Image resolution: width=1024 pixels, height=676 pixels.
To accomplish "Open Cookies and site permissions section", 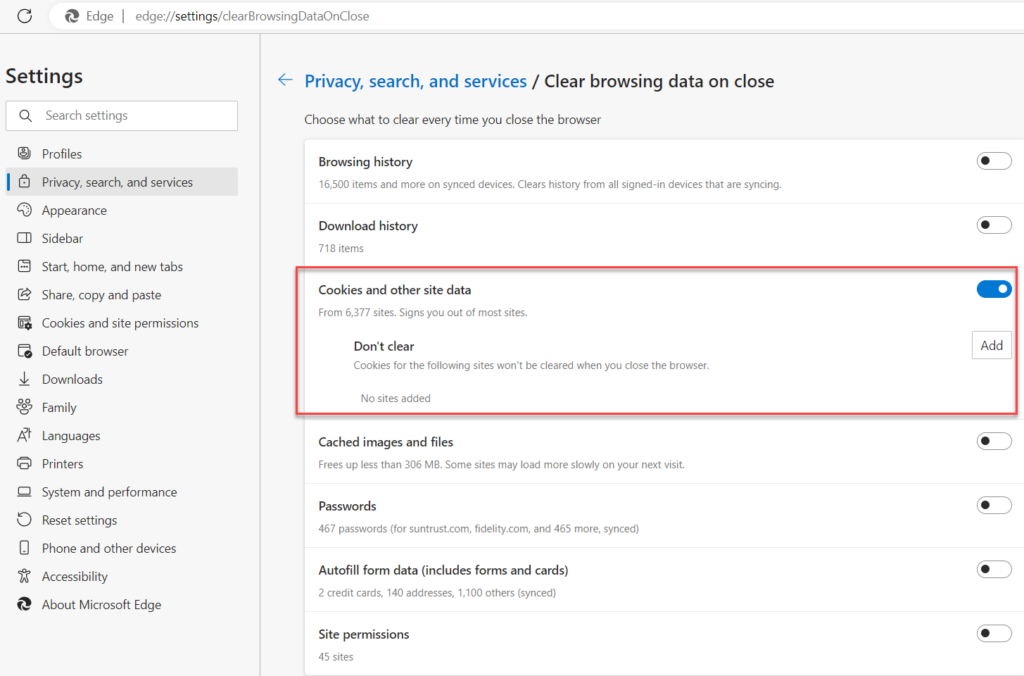I will pyautogui.click(x=120, y=323).
